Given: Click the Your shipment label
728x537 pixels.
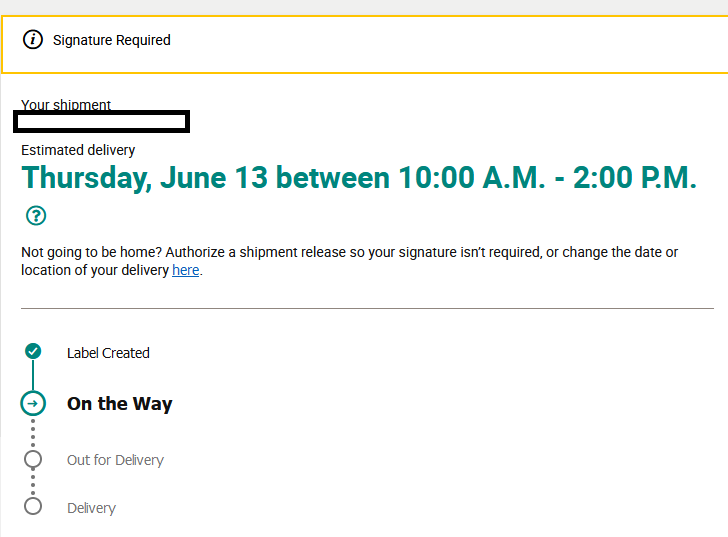Looking at the screenshot, I should (x=66, y=105).
